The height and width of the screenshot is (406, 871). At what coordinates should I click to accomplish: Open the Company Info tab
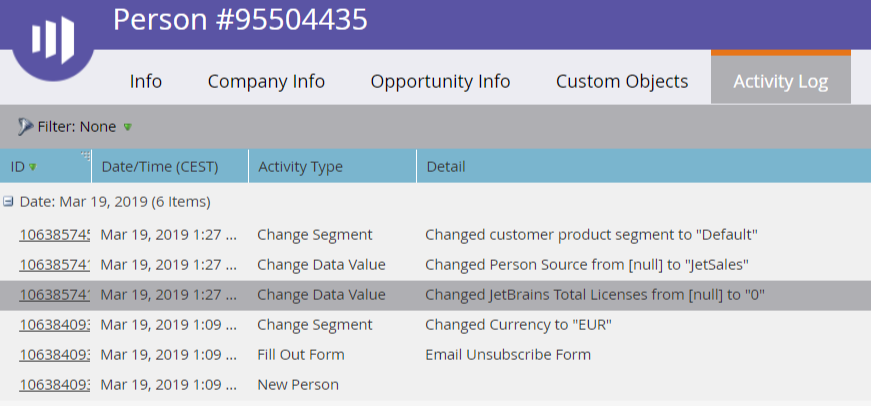[266, 82]
